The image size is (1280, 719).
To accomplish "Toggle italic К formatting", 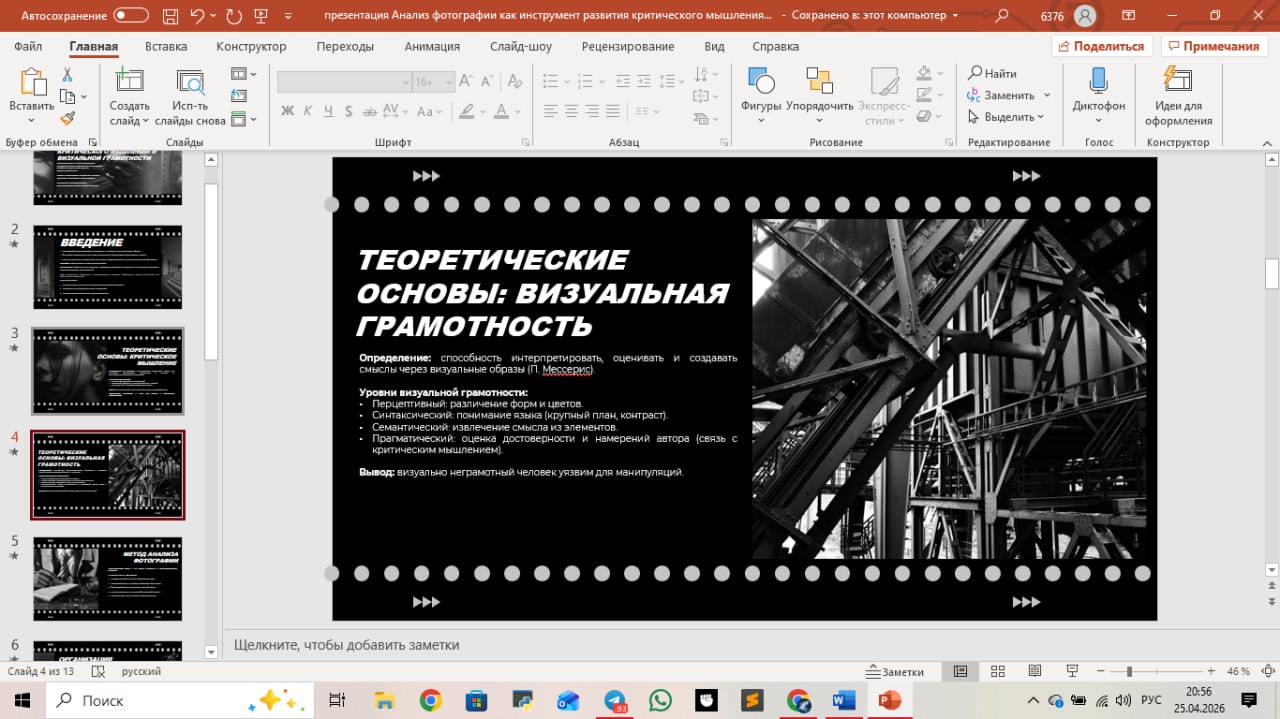I will pos(309,111).
